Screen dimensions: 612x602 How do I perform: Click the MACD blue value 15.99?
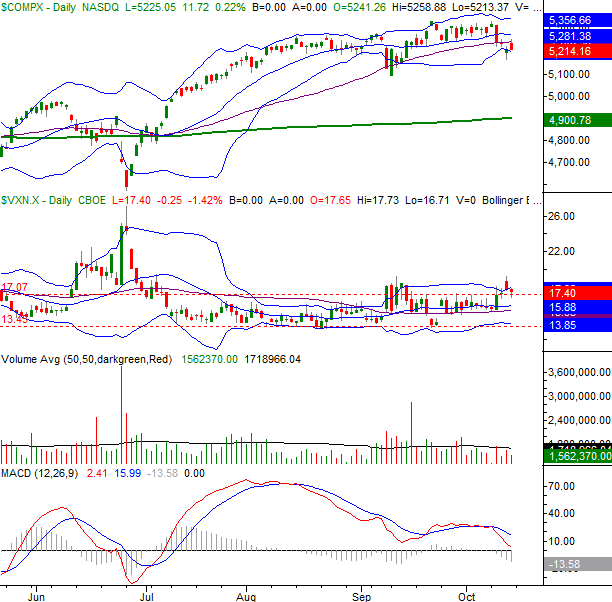click(x=128, y=473)
